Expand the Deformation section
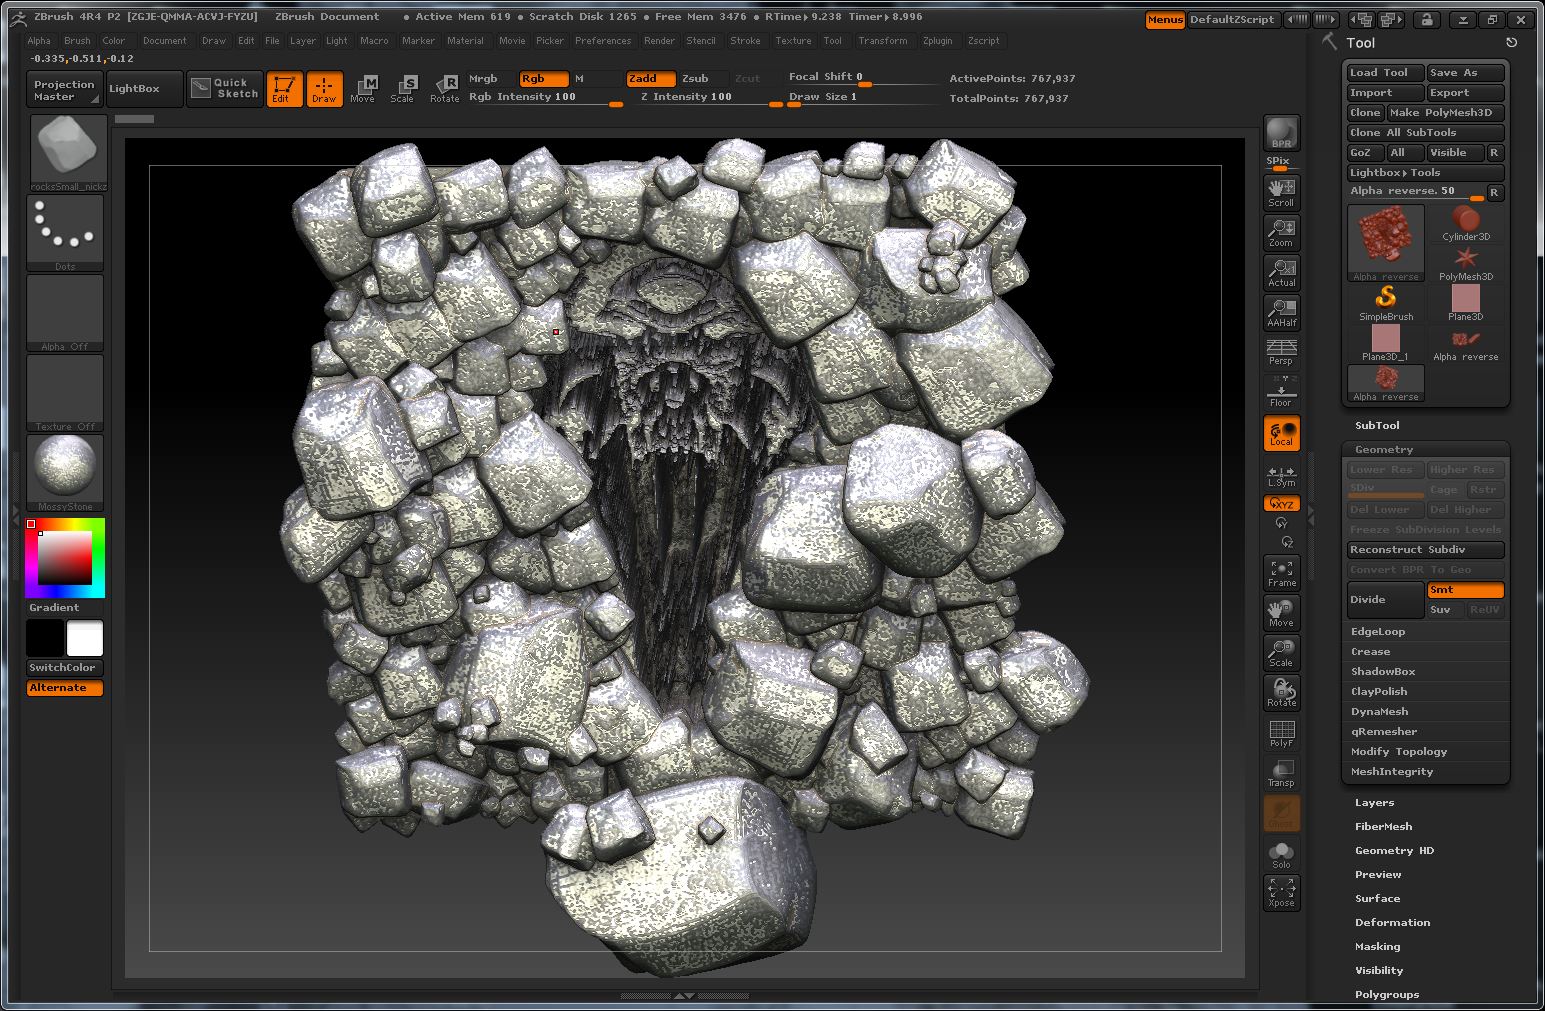This screenshot has height=1011, width=1545. click(1392, 922)
